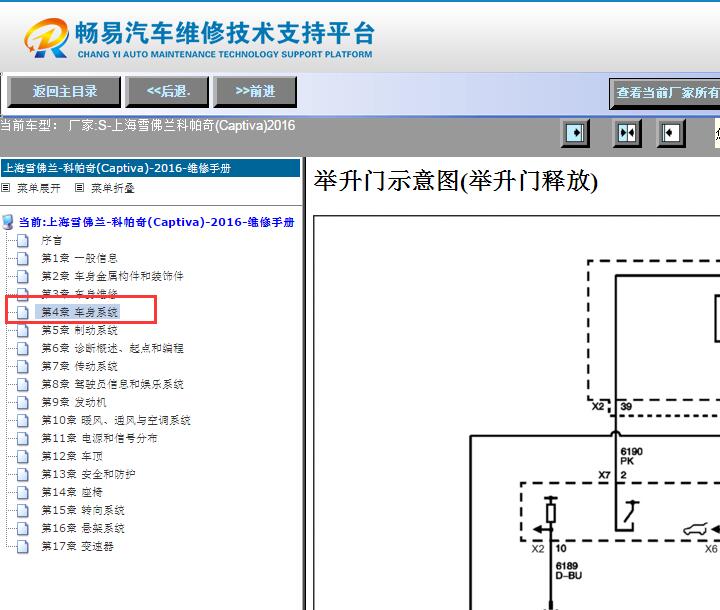Click the page icon beside 序言
The width and height of the screenshot is (720, 610).
[22, 241]
